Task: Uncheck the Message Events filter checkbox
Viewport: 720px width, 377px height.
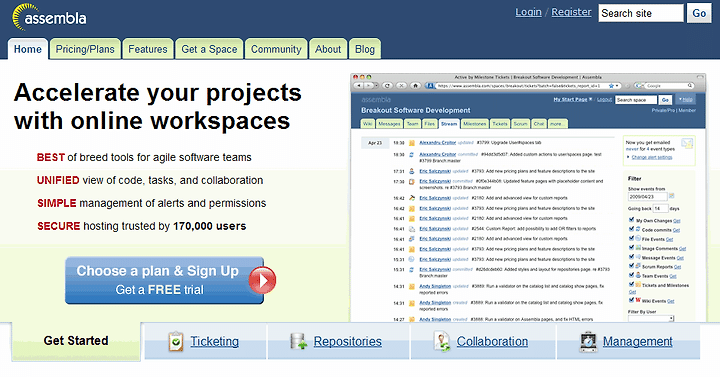Action: click(631, 256)
